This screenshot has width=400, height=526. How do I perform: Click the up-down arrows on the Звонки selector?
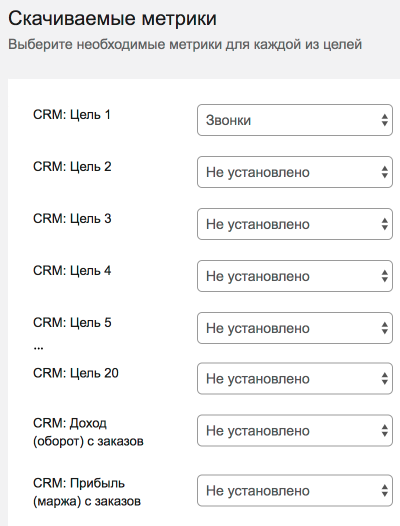pyautogui.click(x=385, y=120)
